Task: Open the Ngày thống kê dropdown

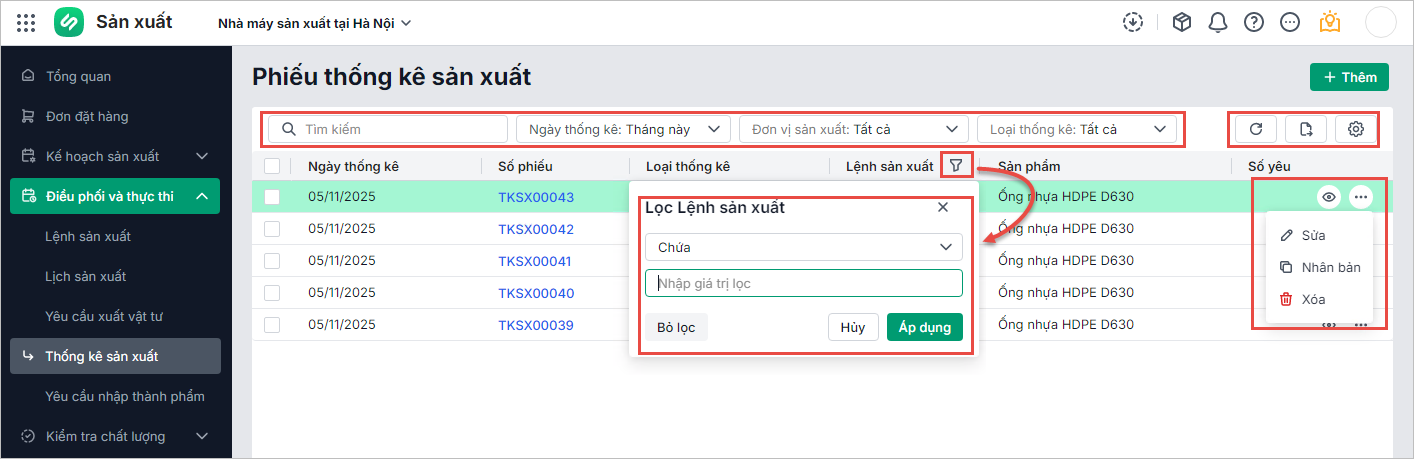Action: pos(623,129)
